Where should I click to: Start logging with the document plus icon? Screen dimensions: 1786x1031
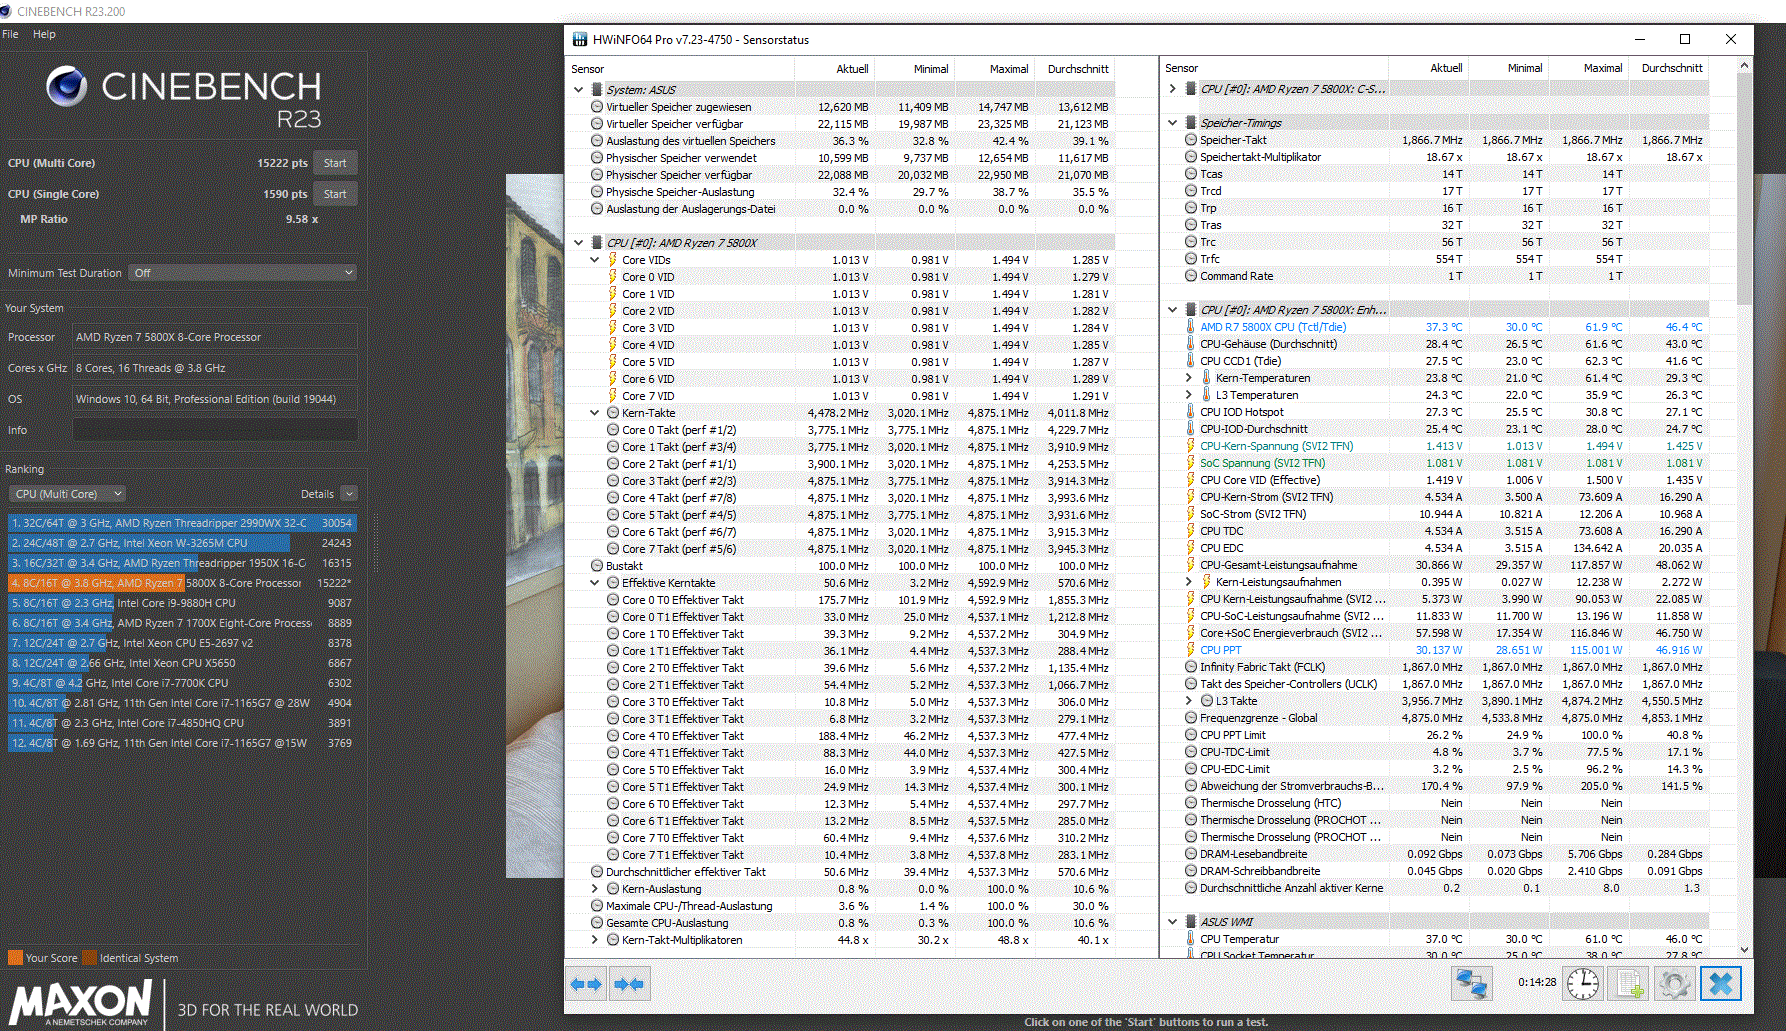[1628, 984]
